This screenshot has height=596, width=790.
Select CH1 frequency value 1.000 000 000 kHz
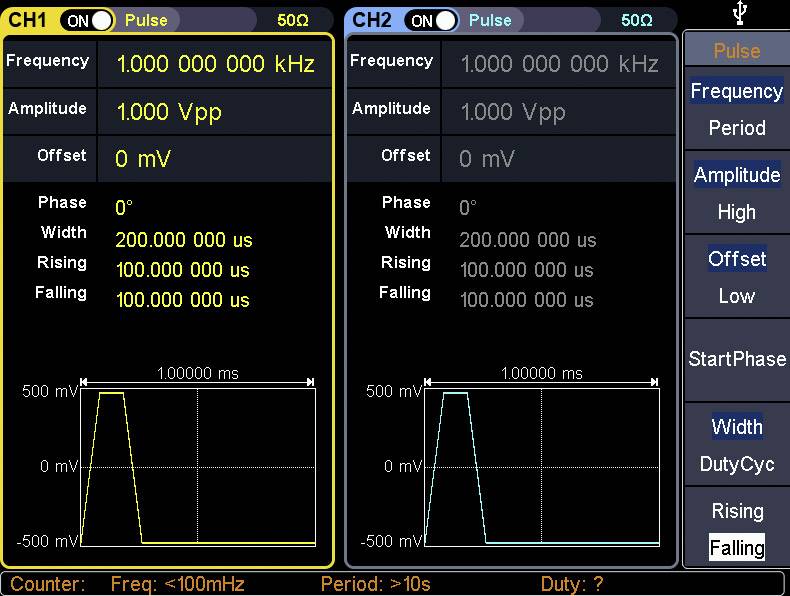pos(215,64)
